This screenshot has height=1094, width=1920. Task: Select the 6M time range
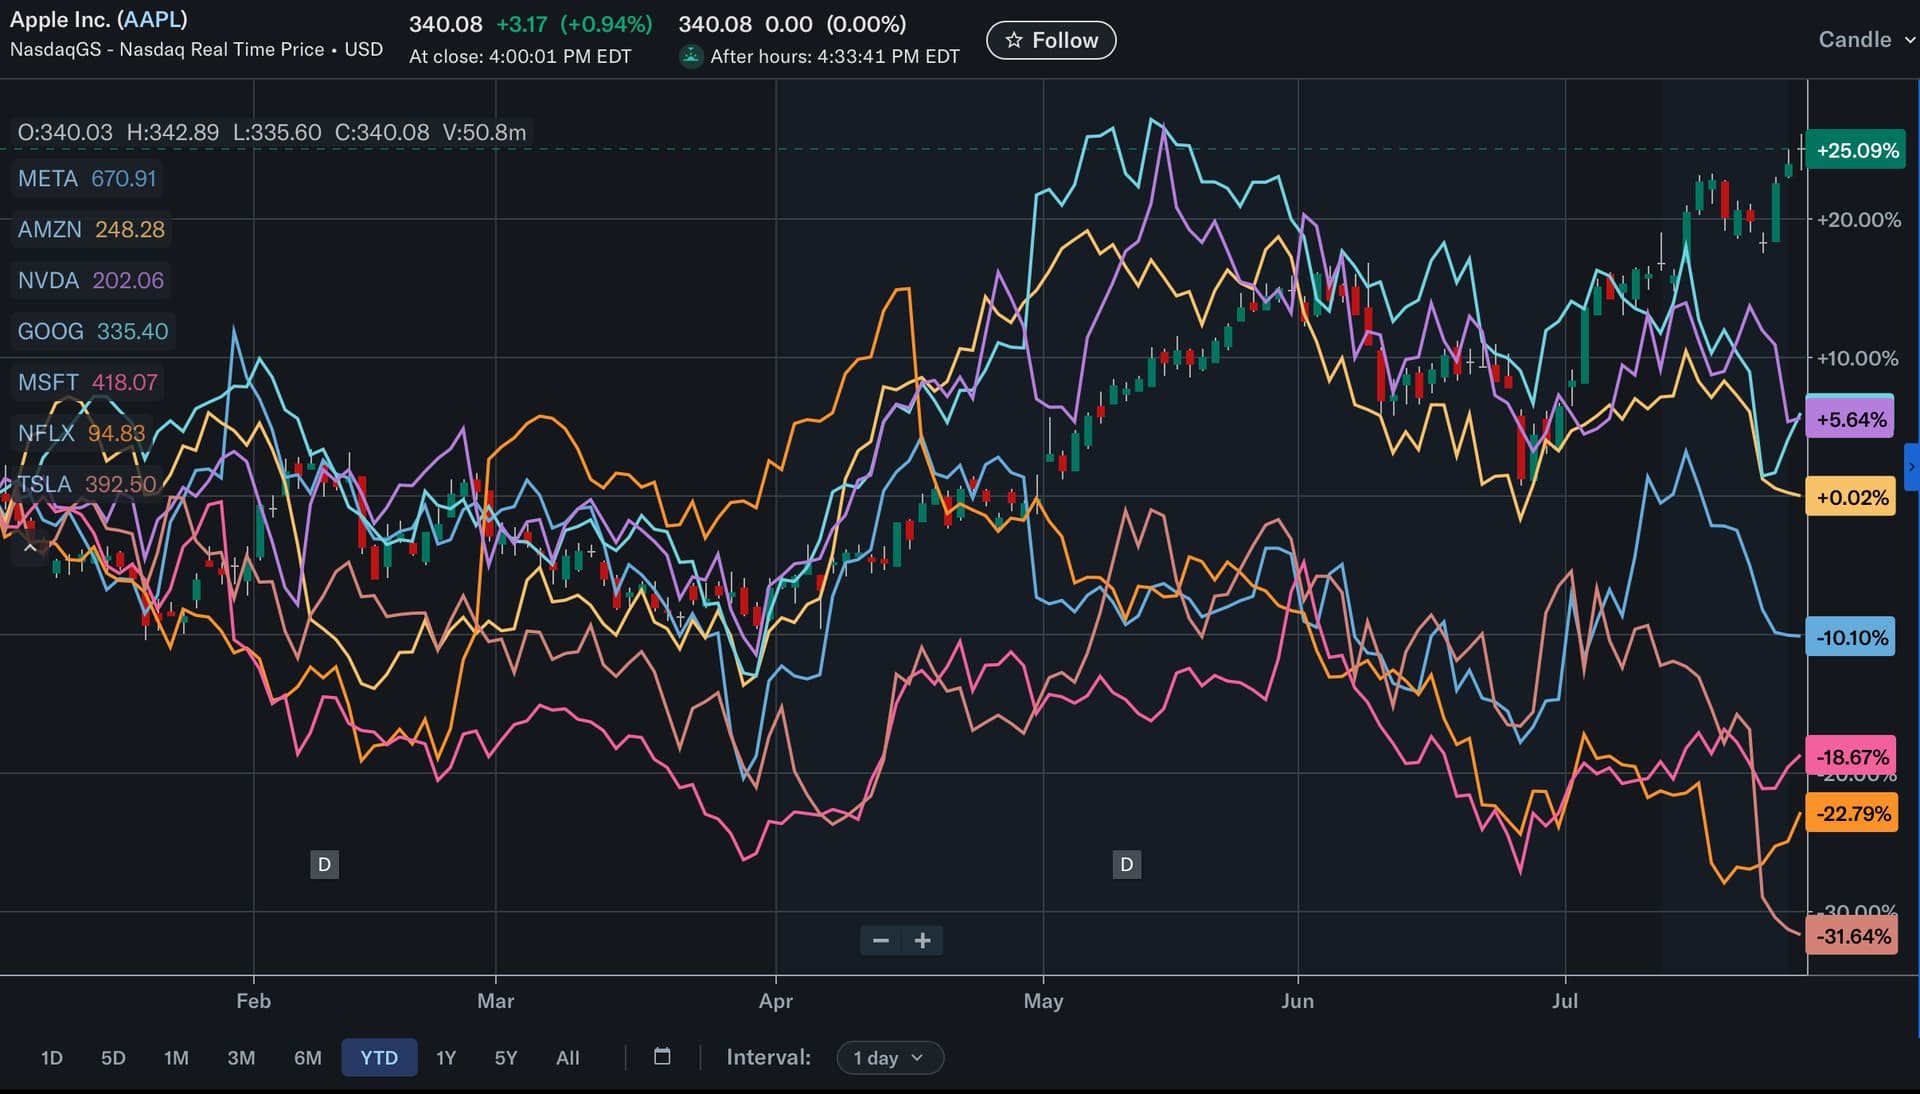308,1058
